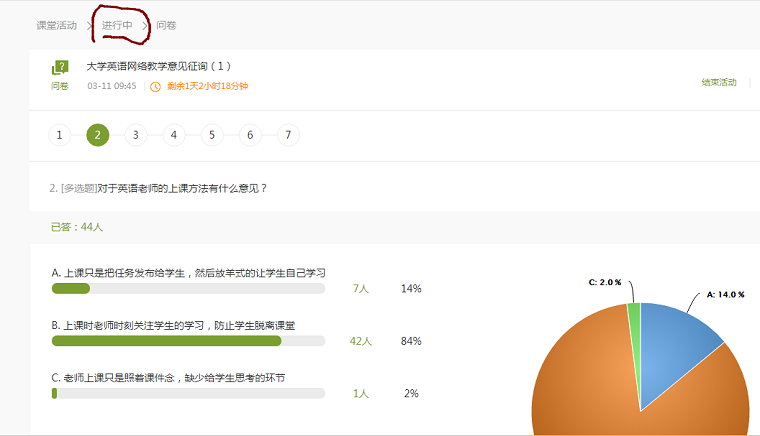
Task: Click remaining time 剩余1天2小时18分钟
Action: click(x=207, y=86)
